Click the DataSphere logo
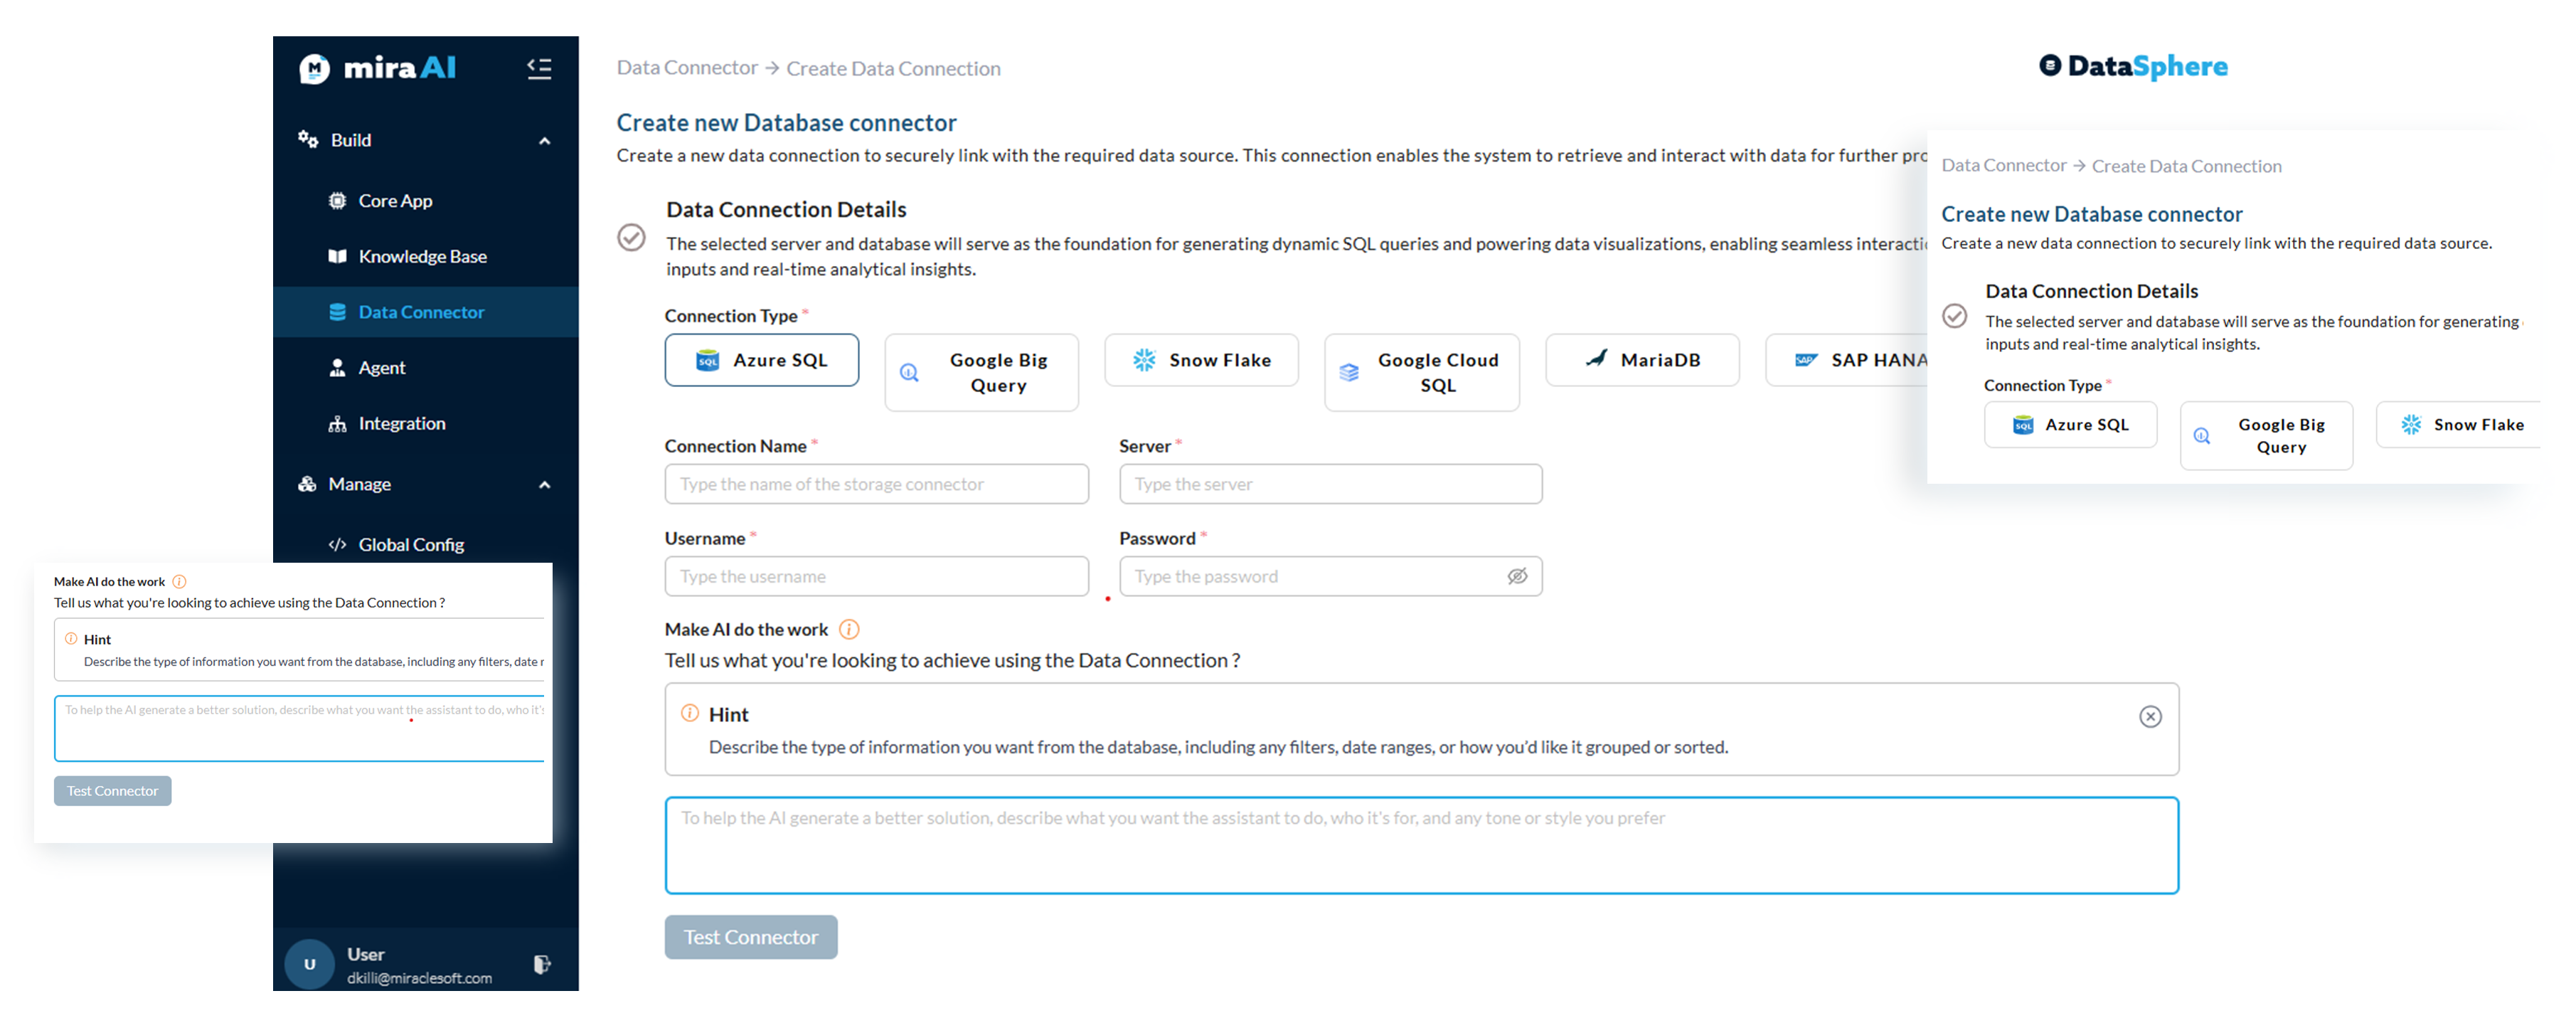This screenshot has width=2576, height=1023. point(2133,66)
